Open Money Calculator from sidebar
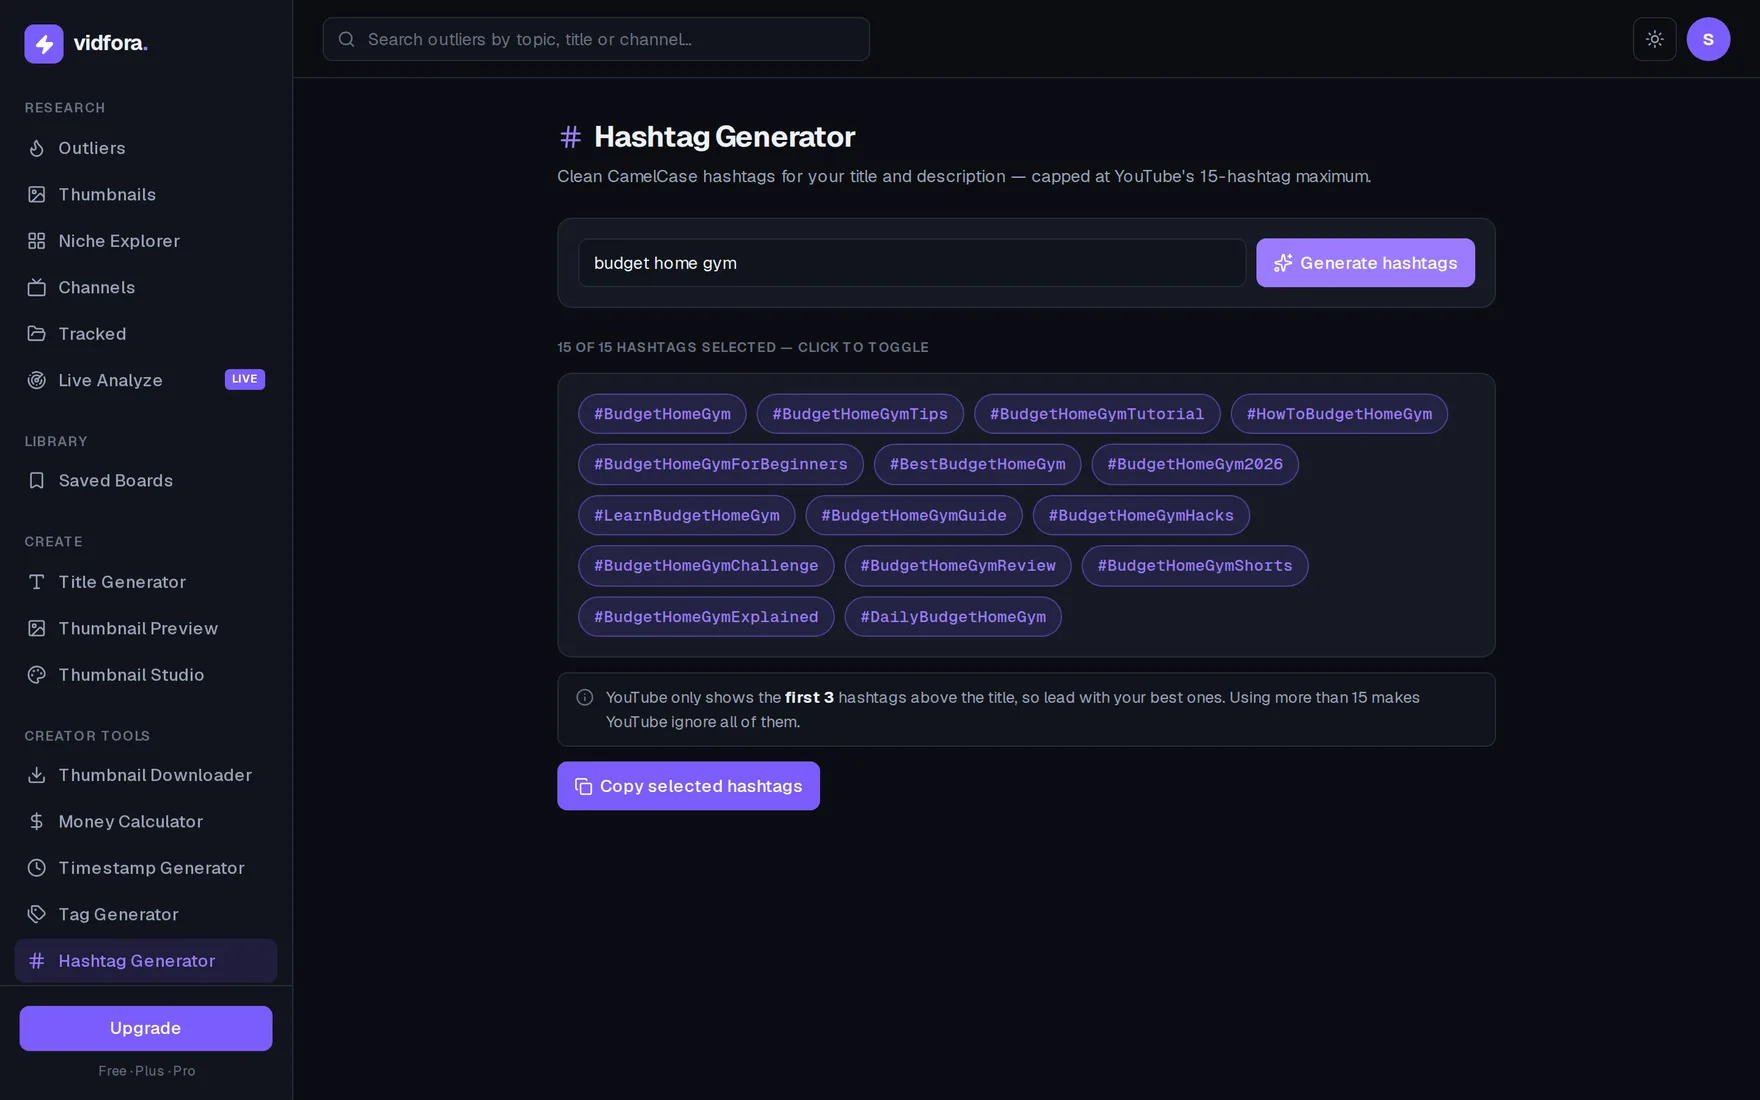 146,822
